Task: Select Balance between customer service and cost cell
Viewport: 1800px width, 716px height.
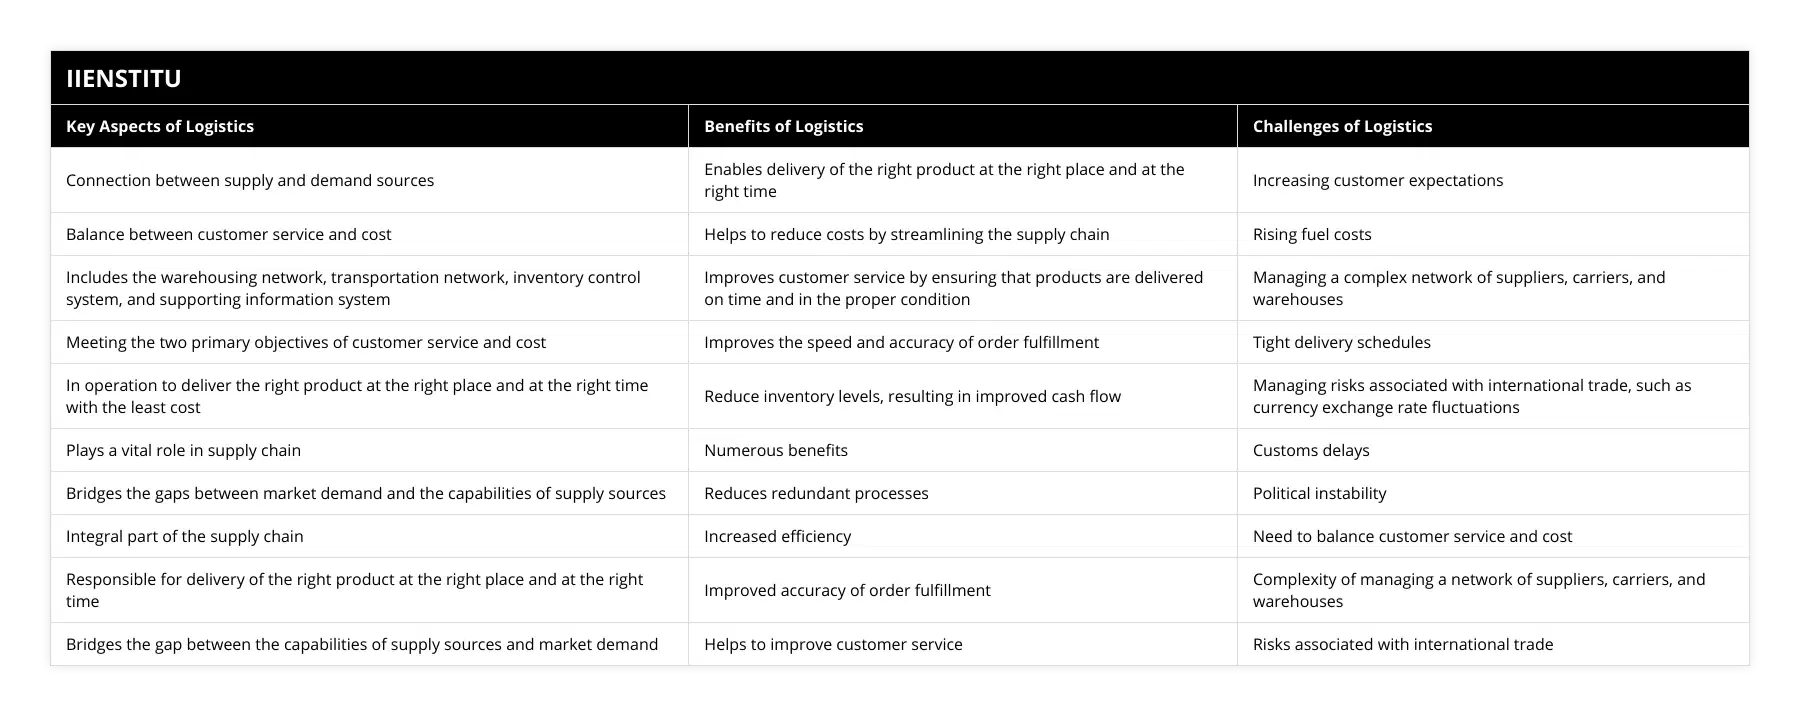Action: tap(228, 234)
